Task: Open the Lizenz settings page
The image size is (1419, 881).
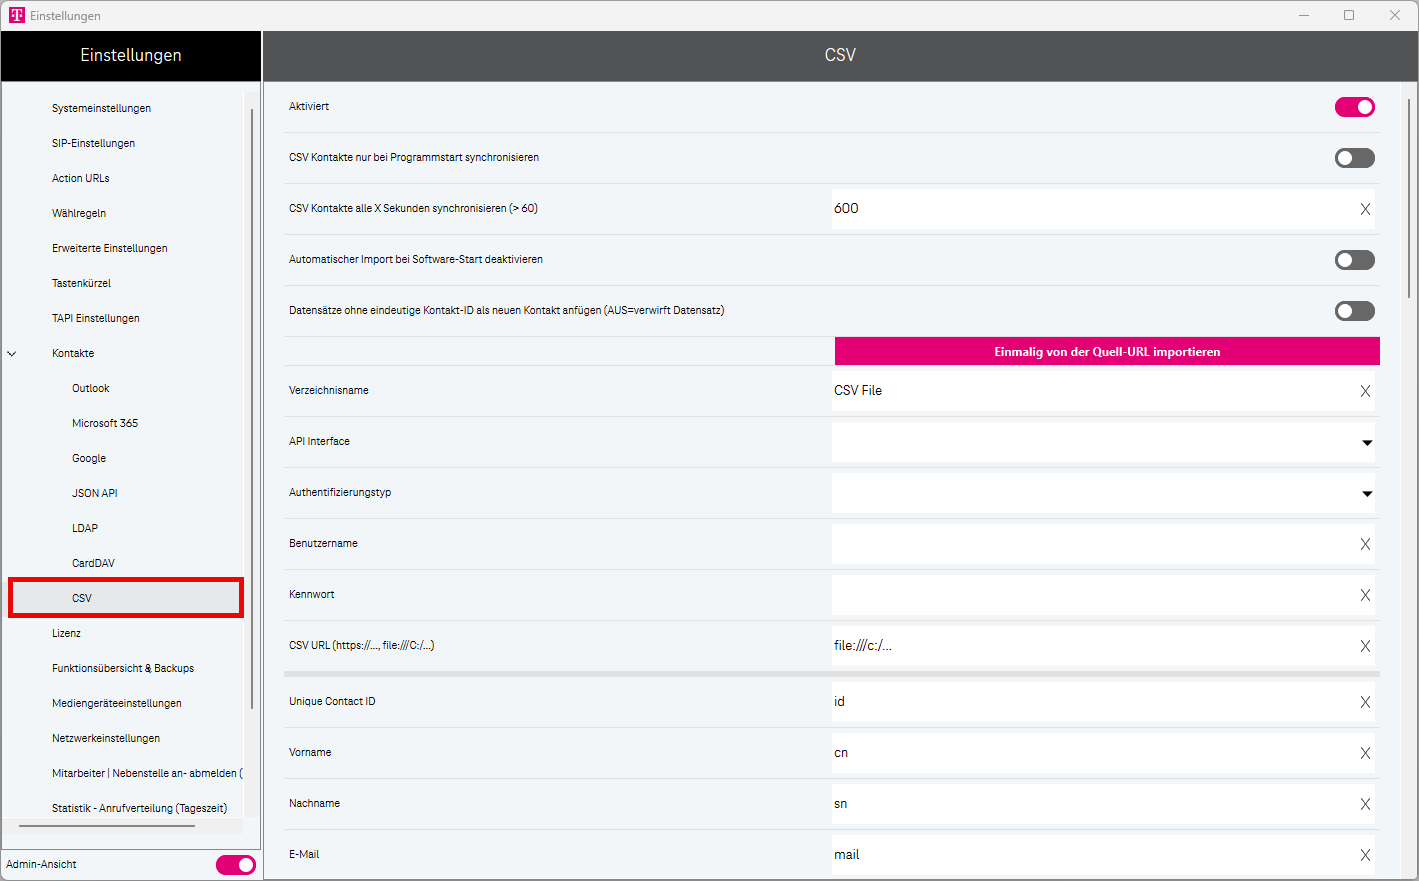Action: click(66, 633)
